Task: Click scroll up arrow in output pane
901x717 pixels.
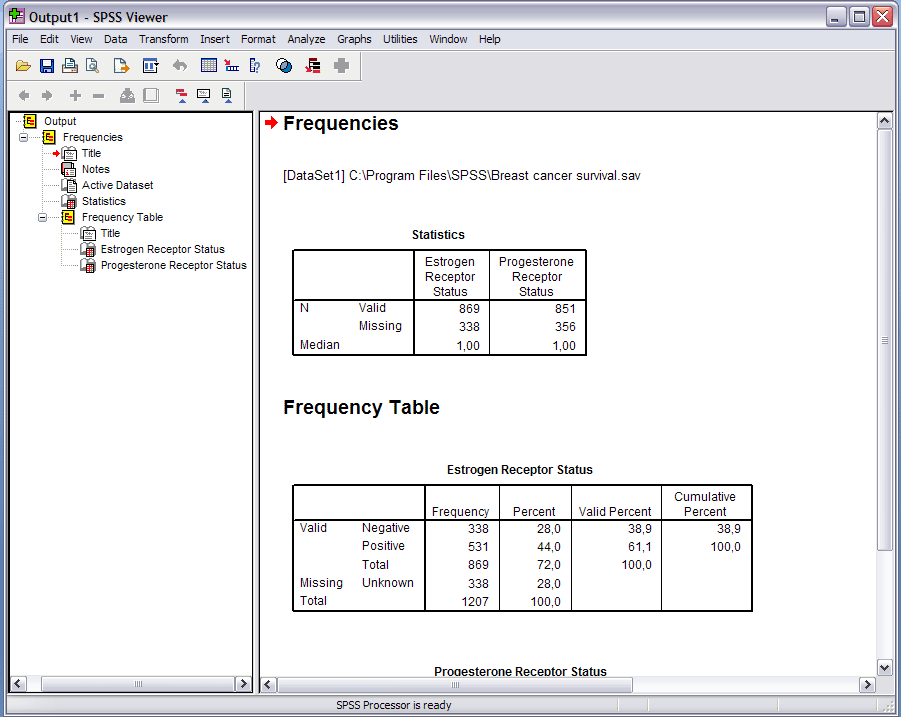Action: (884, 121)
